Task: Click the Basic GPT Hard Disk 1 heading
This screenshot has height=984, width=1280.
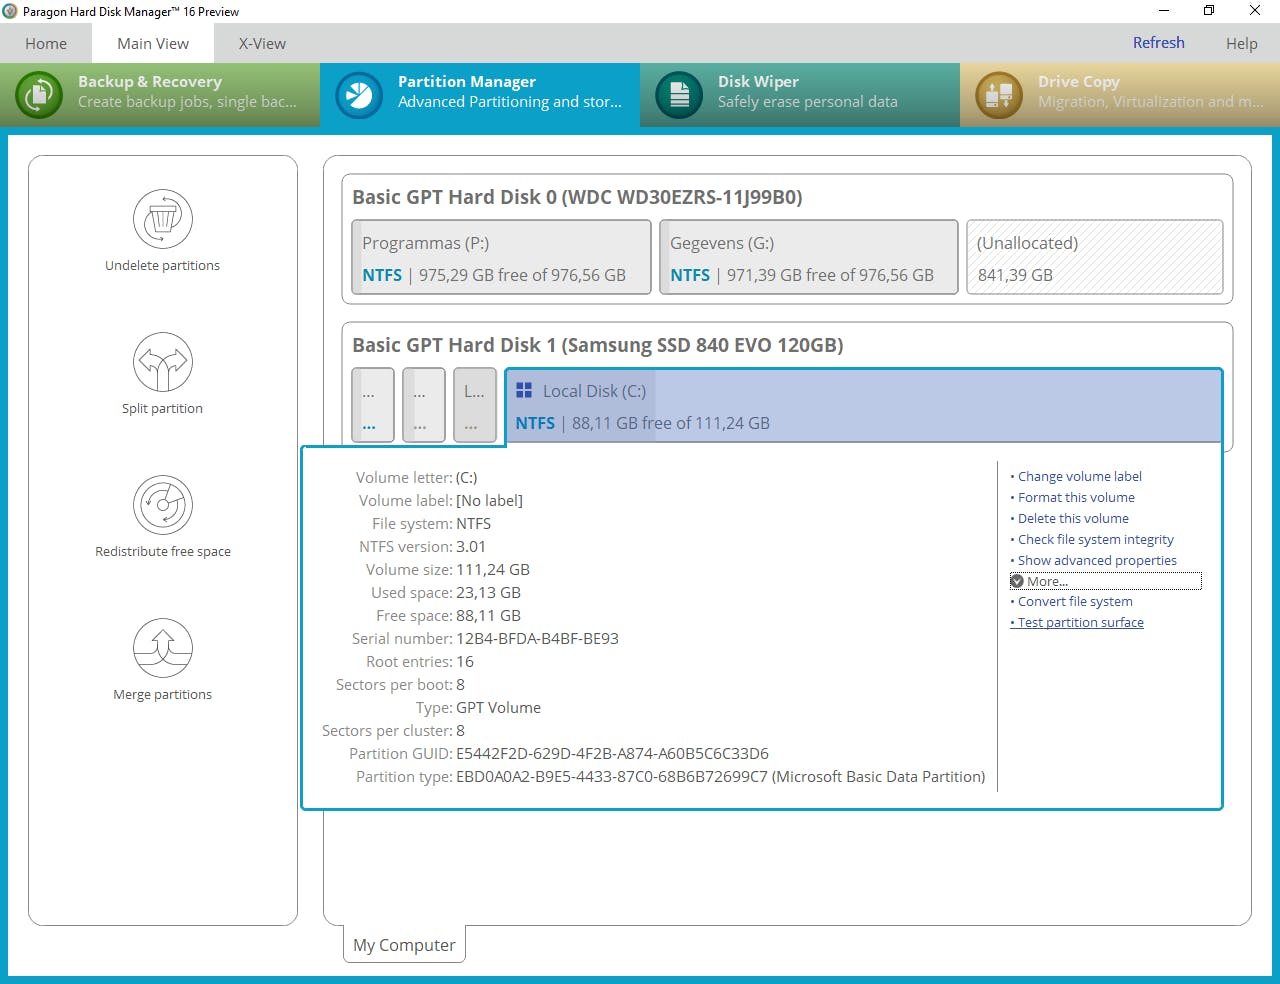Action: point(597,345)
